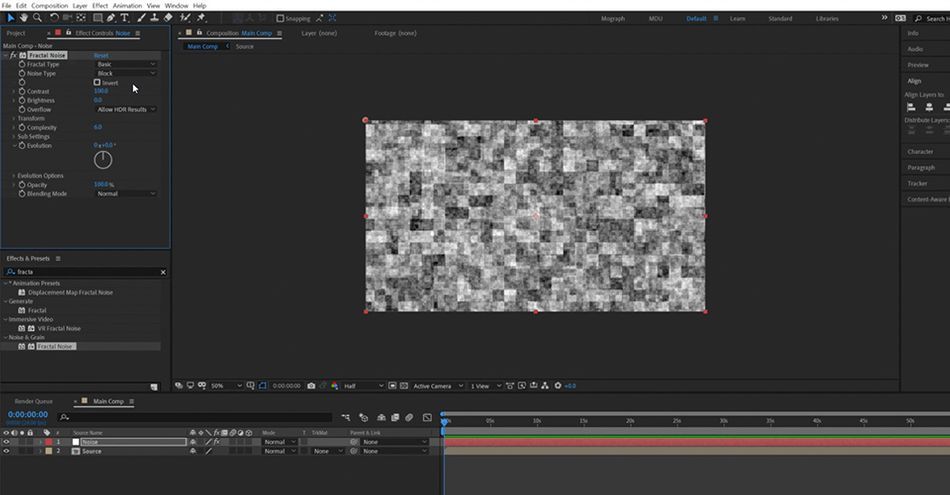Click the Evolution angle dial

point(103,160)
